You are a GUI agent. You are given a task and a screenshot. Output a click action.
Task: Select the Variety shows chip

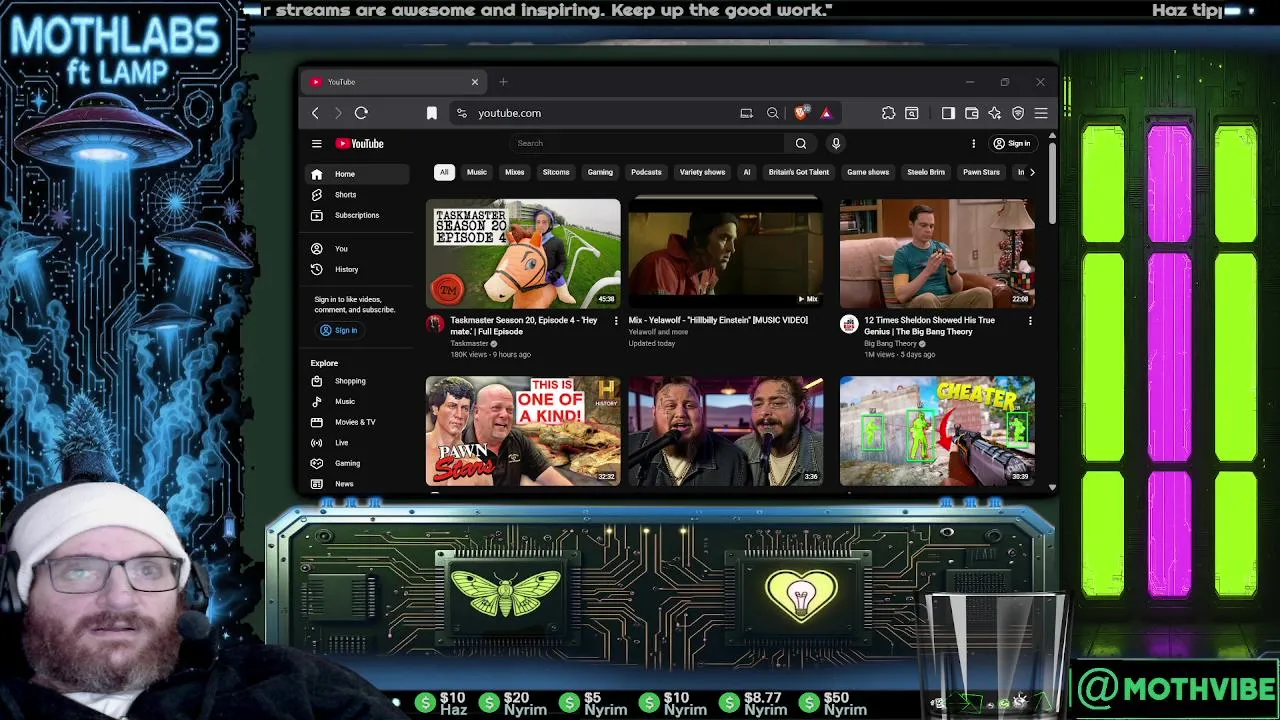click(702, 172)
